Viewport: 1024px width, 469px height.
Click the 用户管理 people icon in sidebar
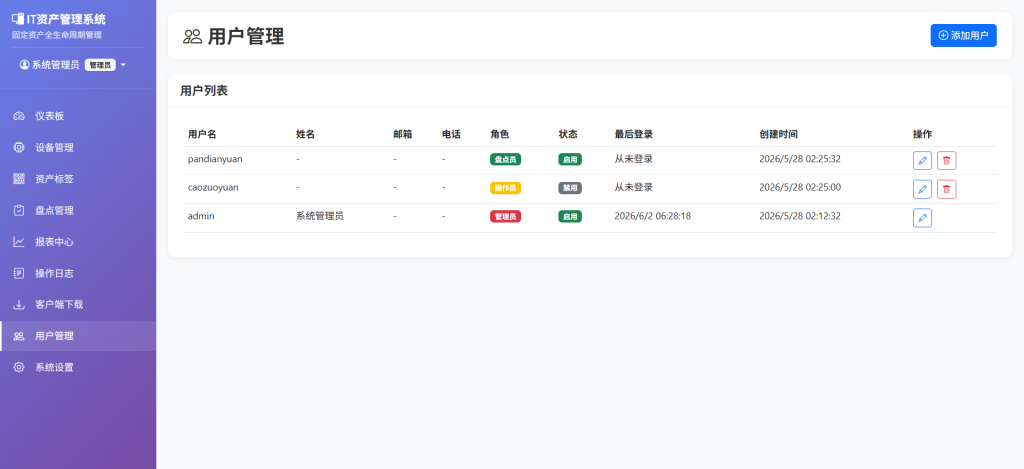point(19,336)
